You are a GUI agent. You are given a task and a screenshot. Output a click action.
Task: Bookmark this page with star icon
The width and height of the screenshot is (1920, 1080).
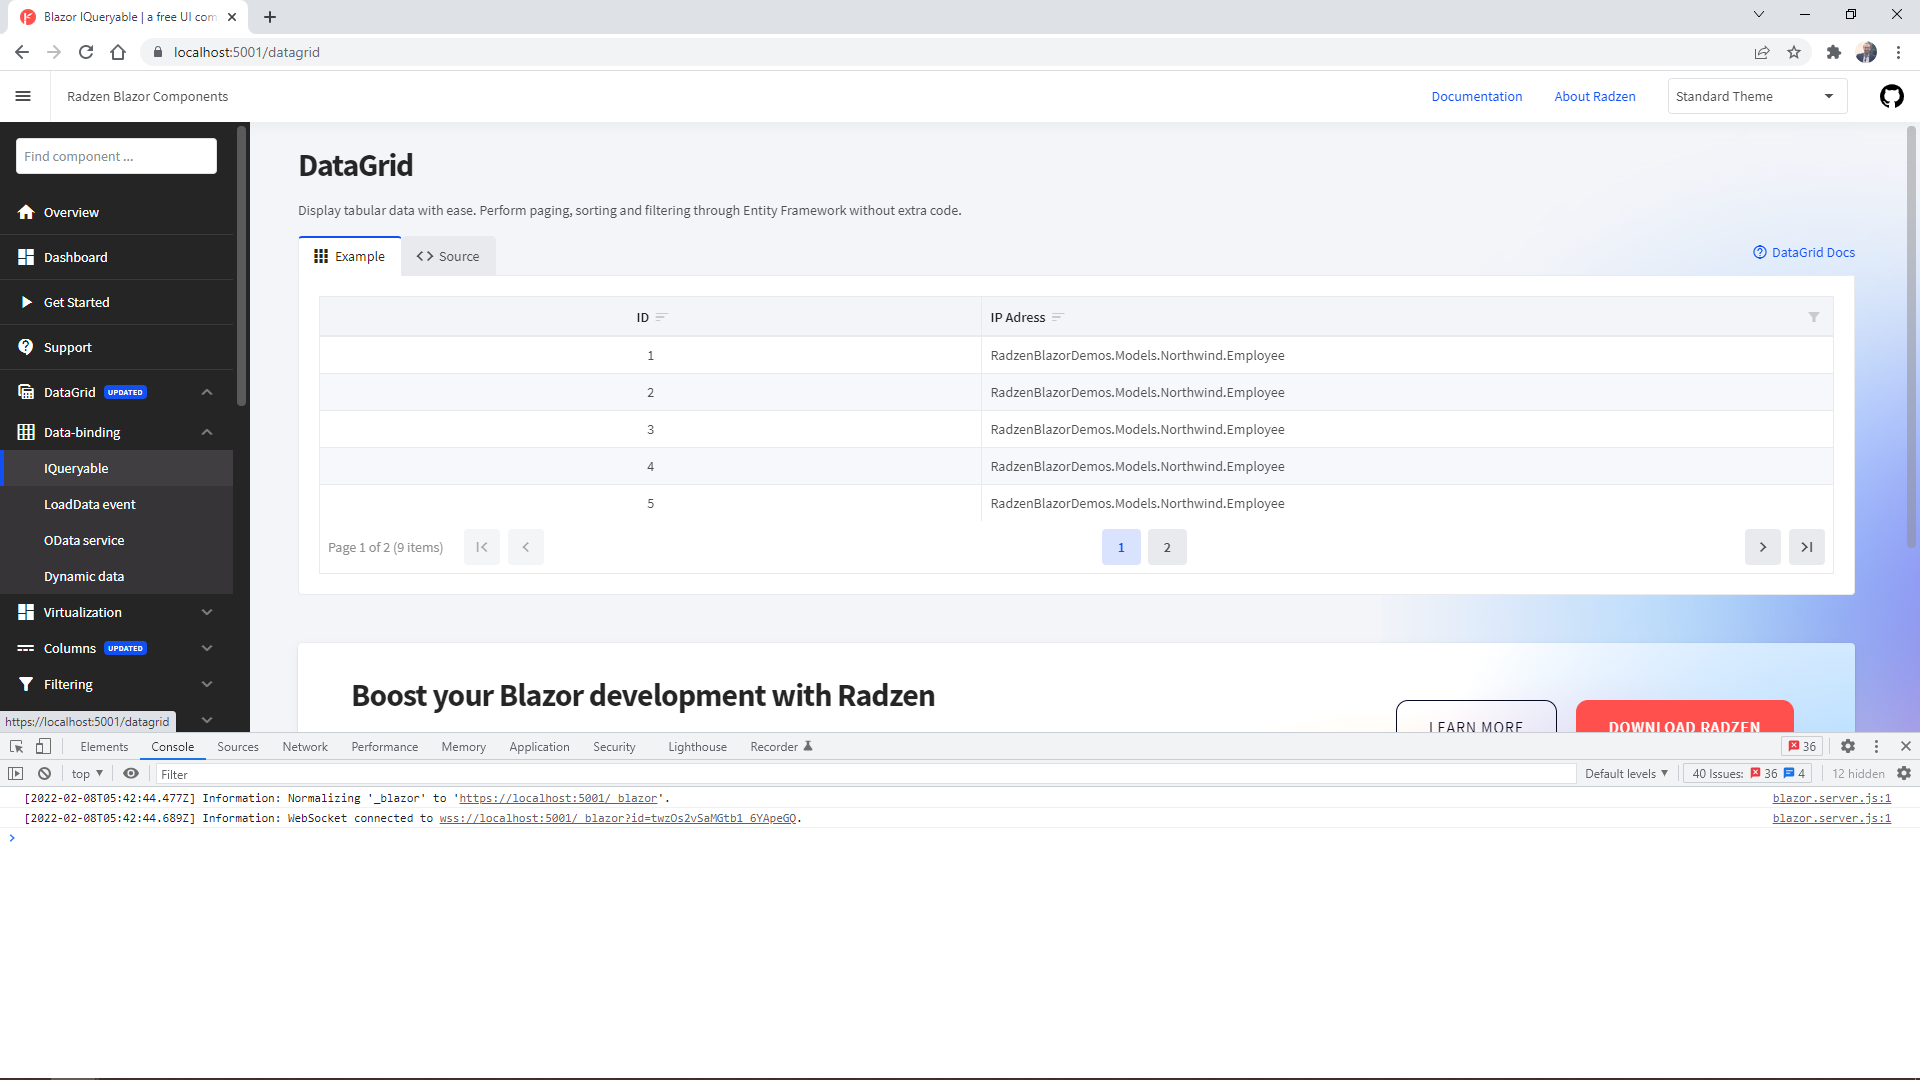point(1794,52)
